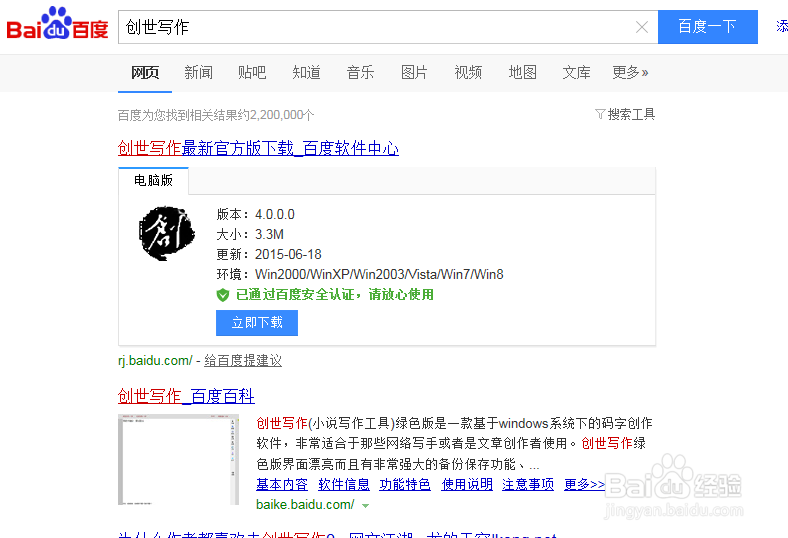Image resolution: width=788 pixels, height=538 pixels.
Task: Open 创世写作最新官方版下载 result link
Action: pos(258,148)
